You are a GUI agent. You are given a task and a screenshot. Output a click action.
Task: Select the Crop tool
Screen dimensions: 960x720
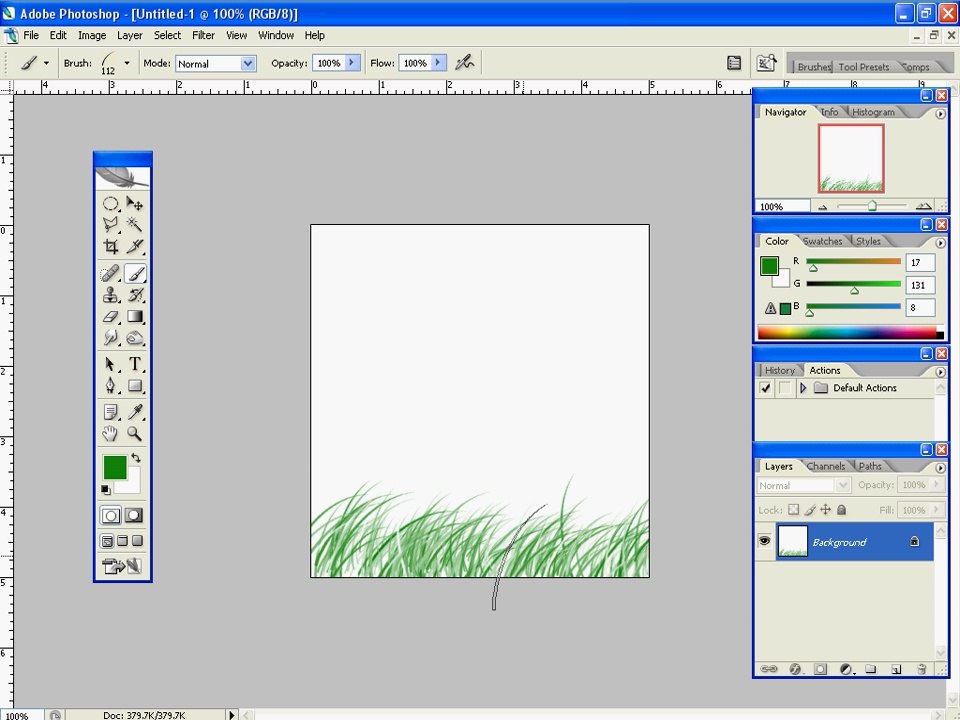coord(110,246)
